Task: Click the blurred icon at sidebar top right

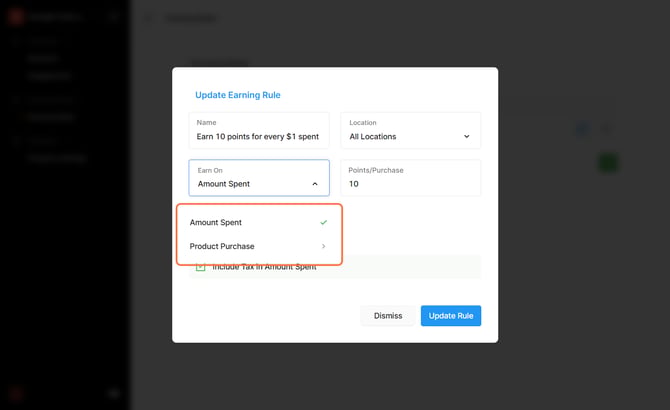Action: coord(113,17)
